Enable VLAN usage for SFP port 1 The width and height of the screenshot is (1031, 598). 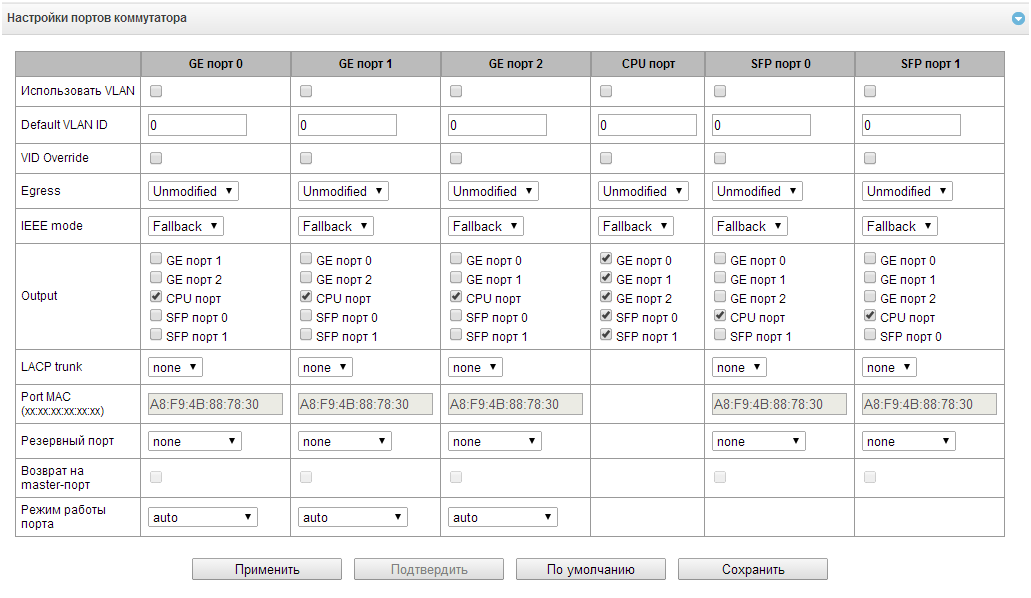870,92
